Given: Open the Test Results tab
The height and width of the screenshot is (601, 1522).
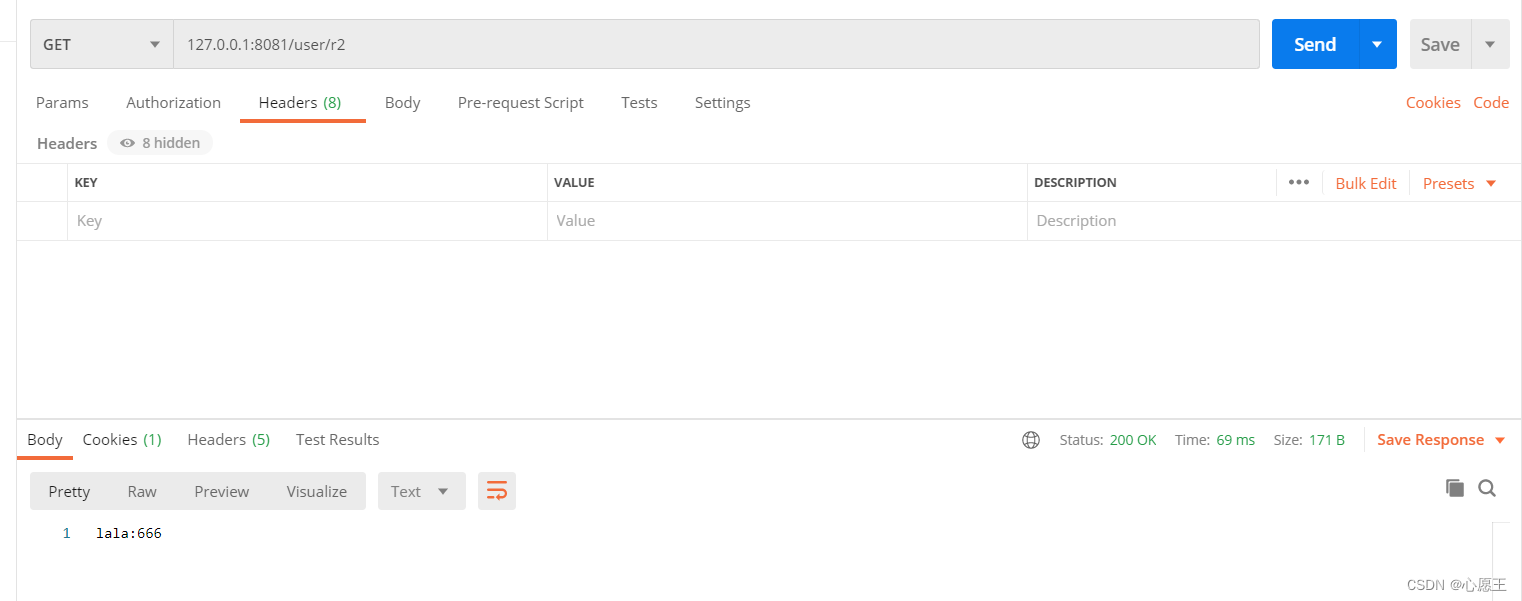Looking at the screenshot, I should click(337, 439).
